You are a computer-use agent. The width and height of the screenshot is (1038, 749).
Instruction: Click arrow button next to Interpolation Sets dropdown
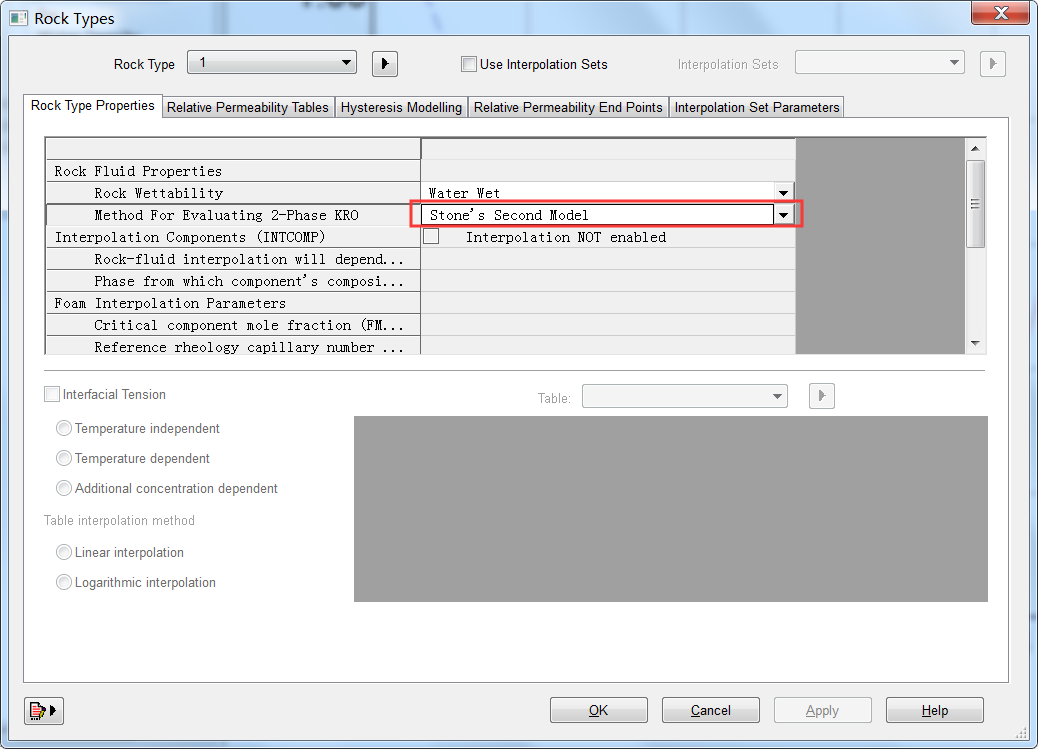992,64
